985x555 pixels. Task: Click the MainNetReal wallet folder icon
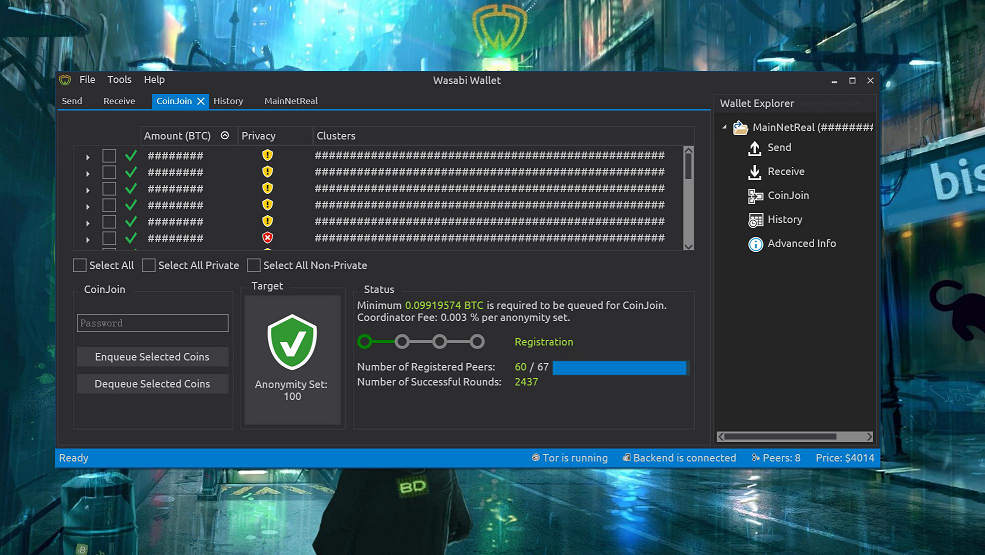point(741,128)
